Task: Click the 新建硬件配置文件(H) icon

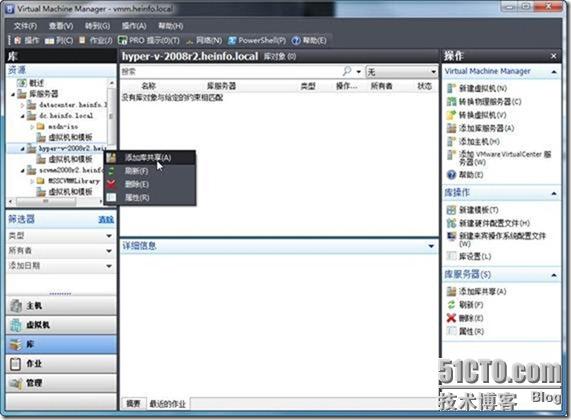Action: [x=451, y=223]
